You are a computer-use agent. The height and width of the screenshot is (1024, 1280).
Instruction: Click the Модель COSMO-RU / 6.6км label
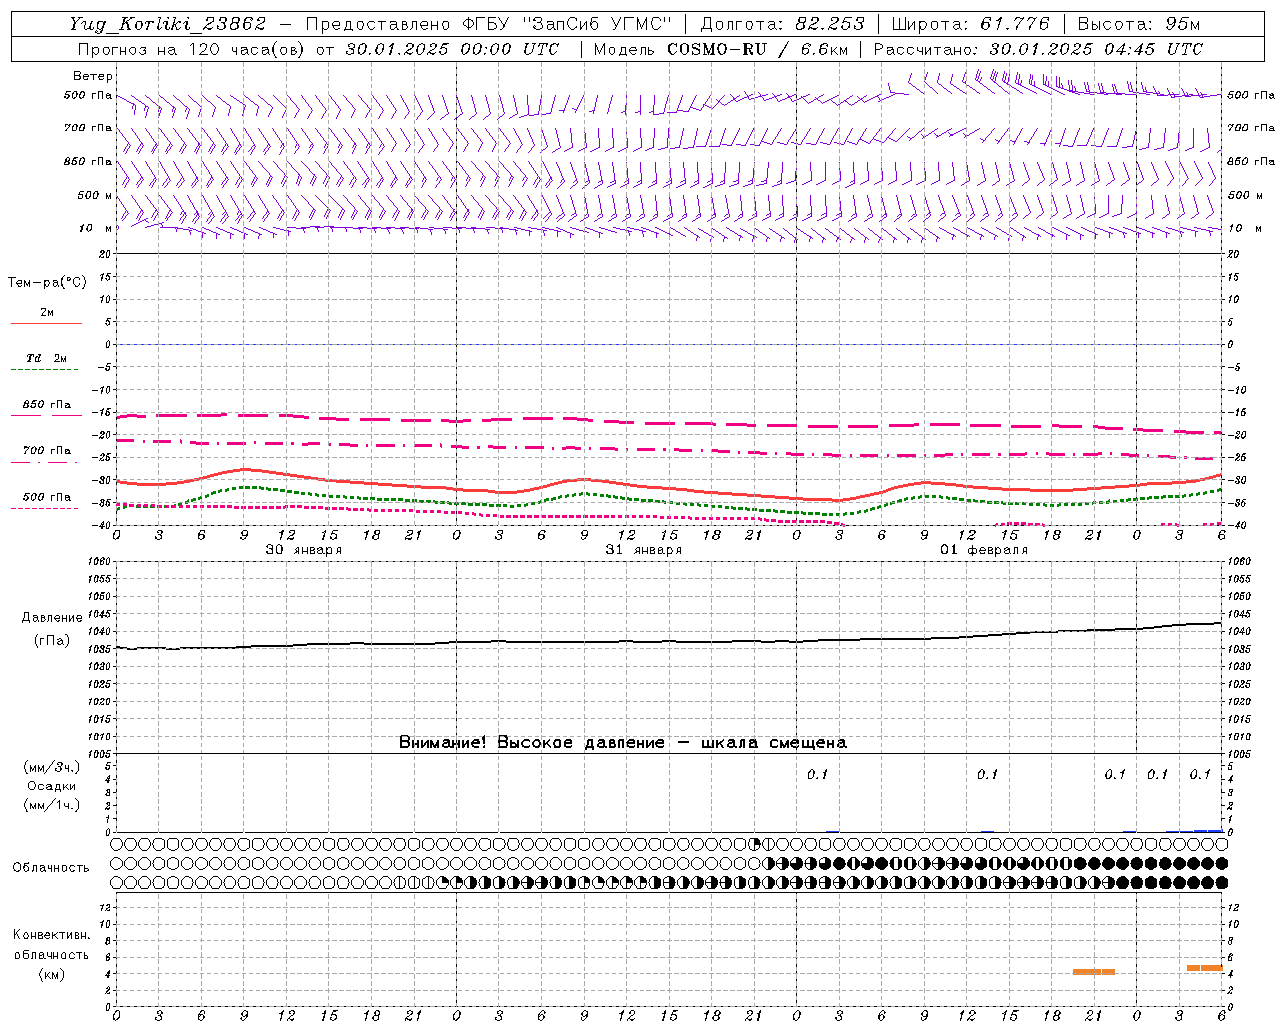tap(721, 49)
